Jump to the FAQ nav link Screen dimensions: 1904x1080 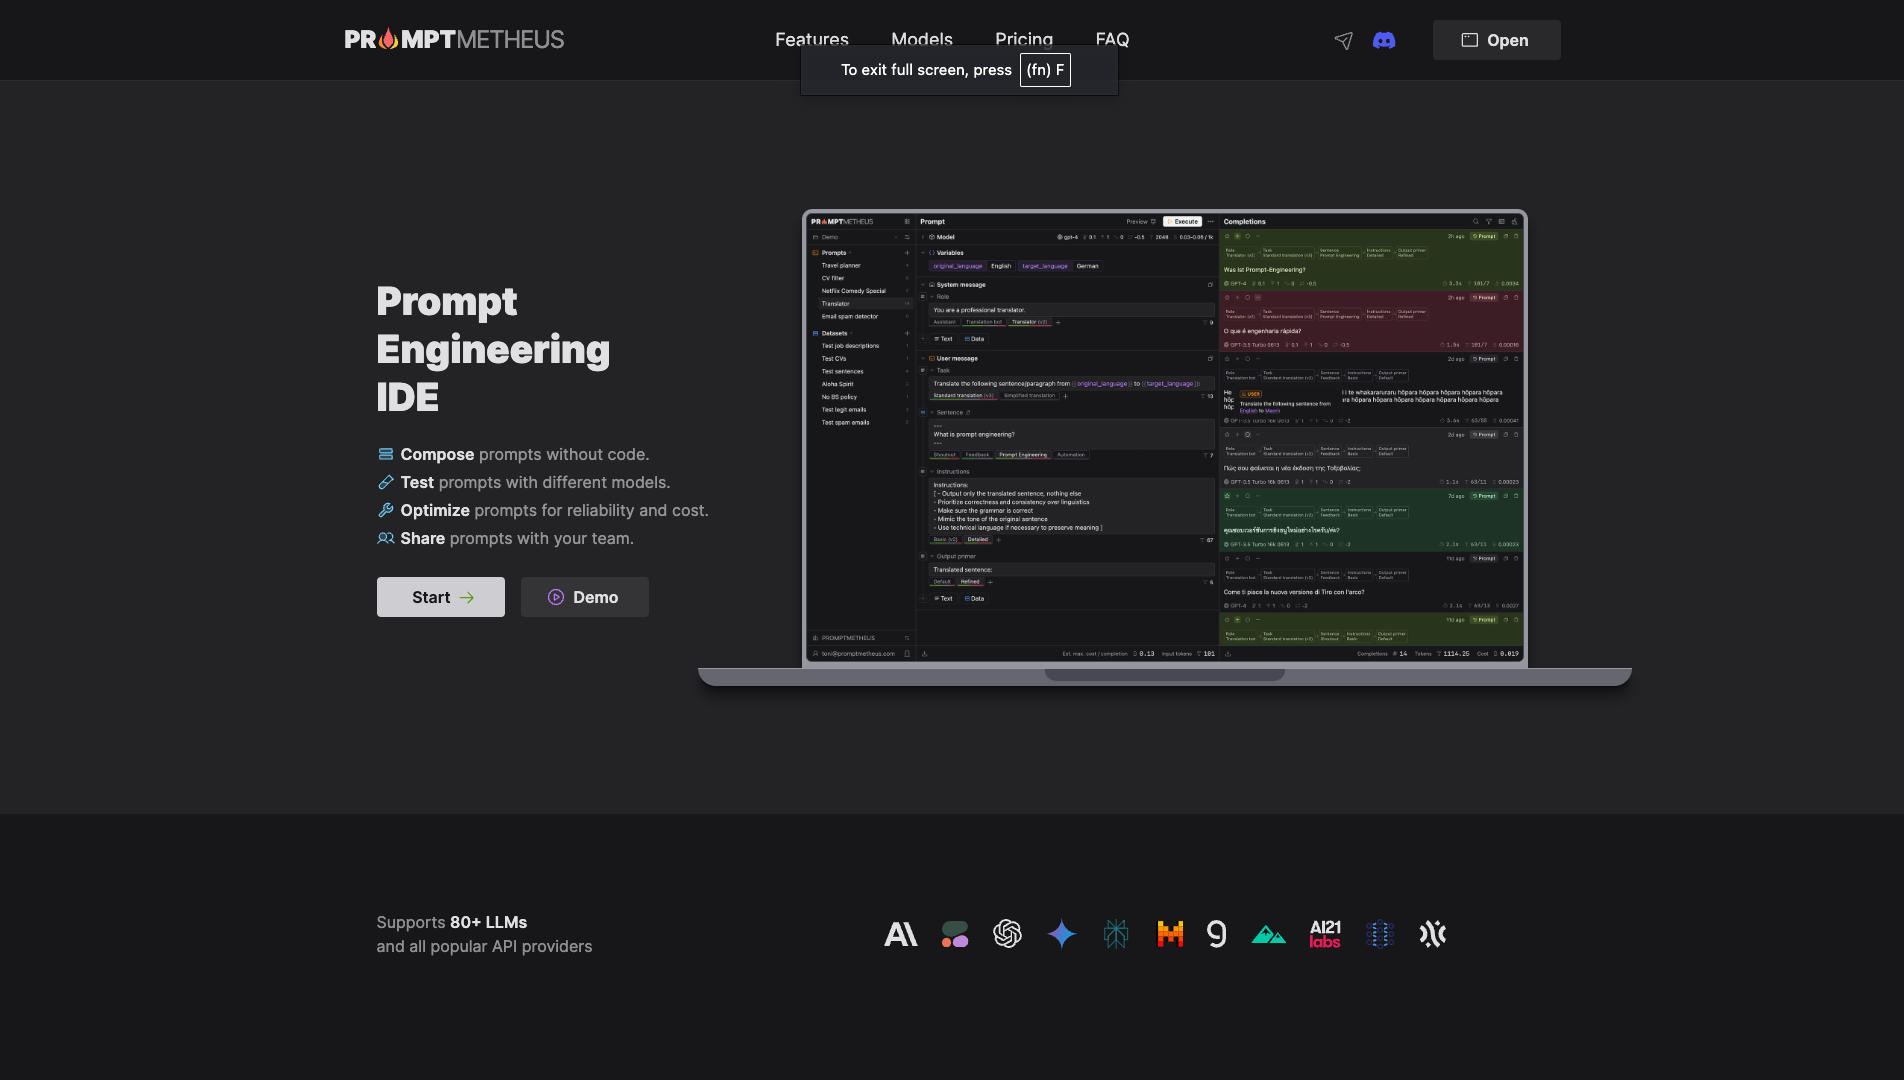[x=1112, y=39]
